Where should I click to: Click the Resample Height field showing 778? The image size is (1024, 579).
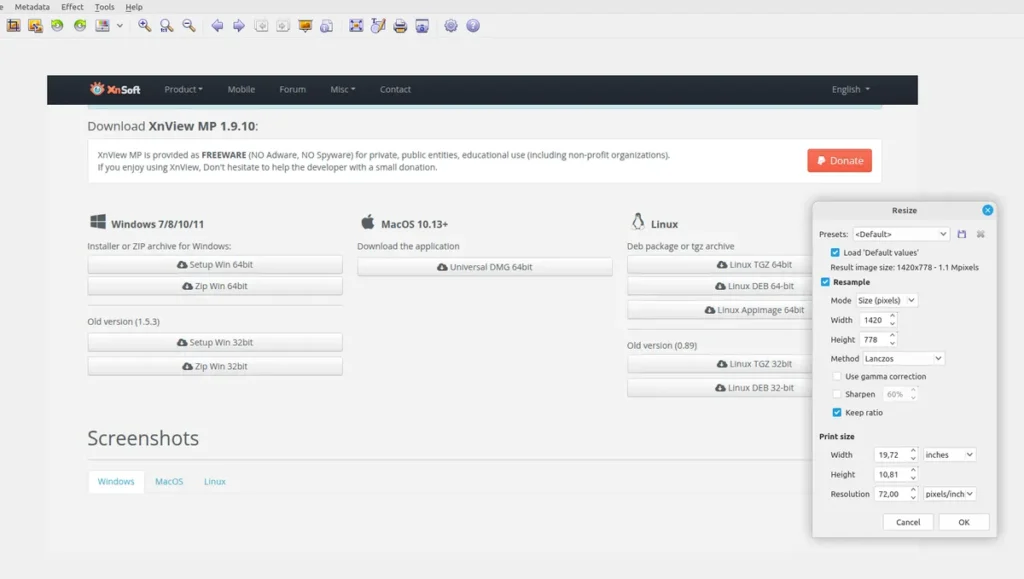tap(874, 339)
